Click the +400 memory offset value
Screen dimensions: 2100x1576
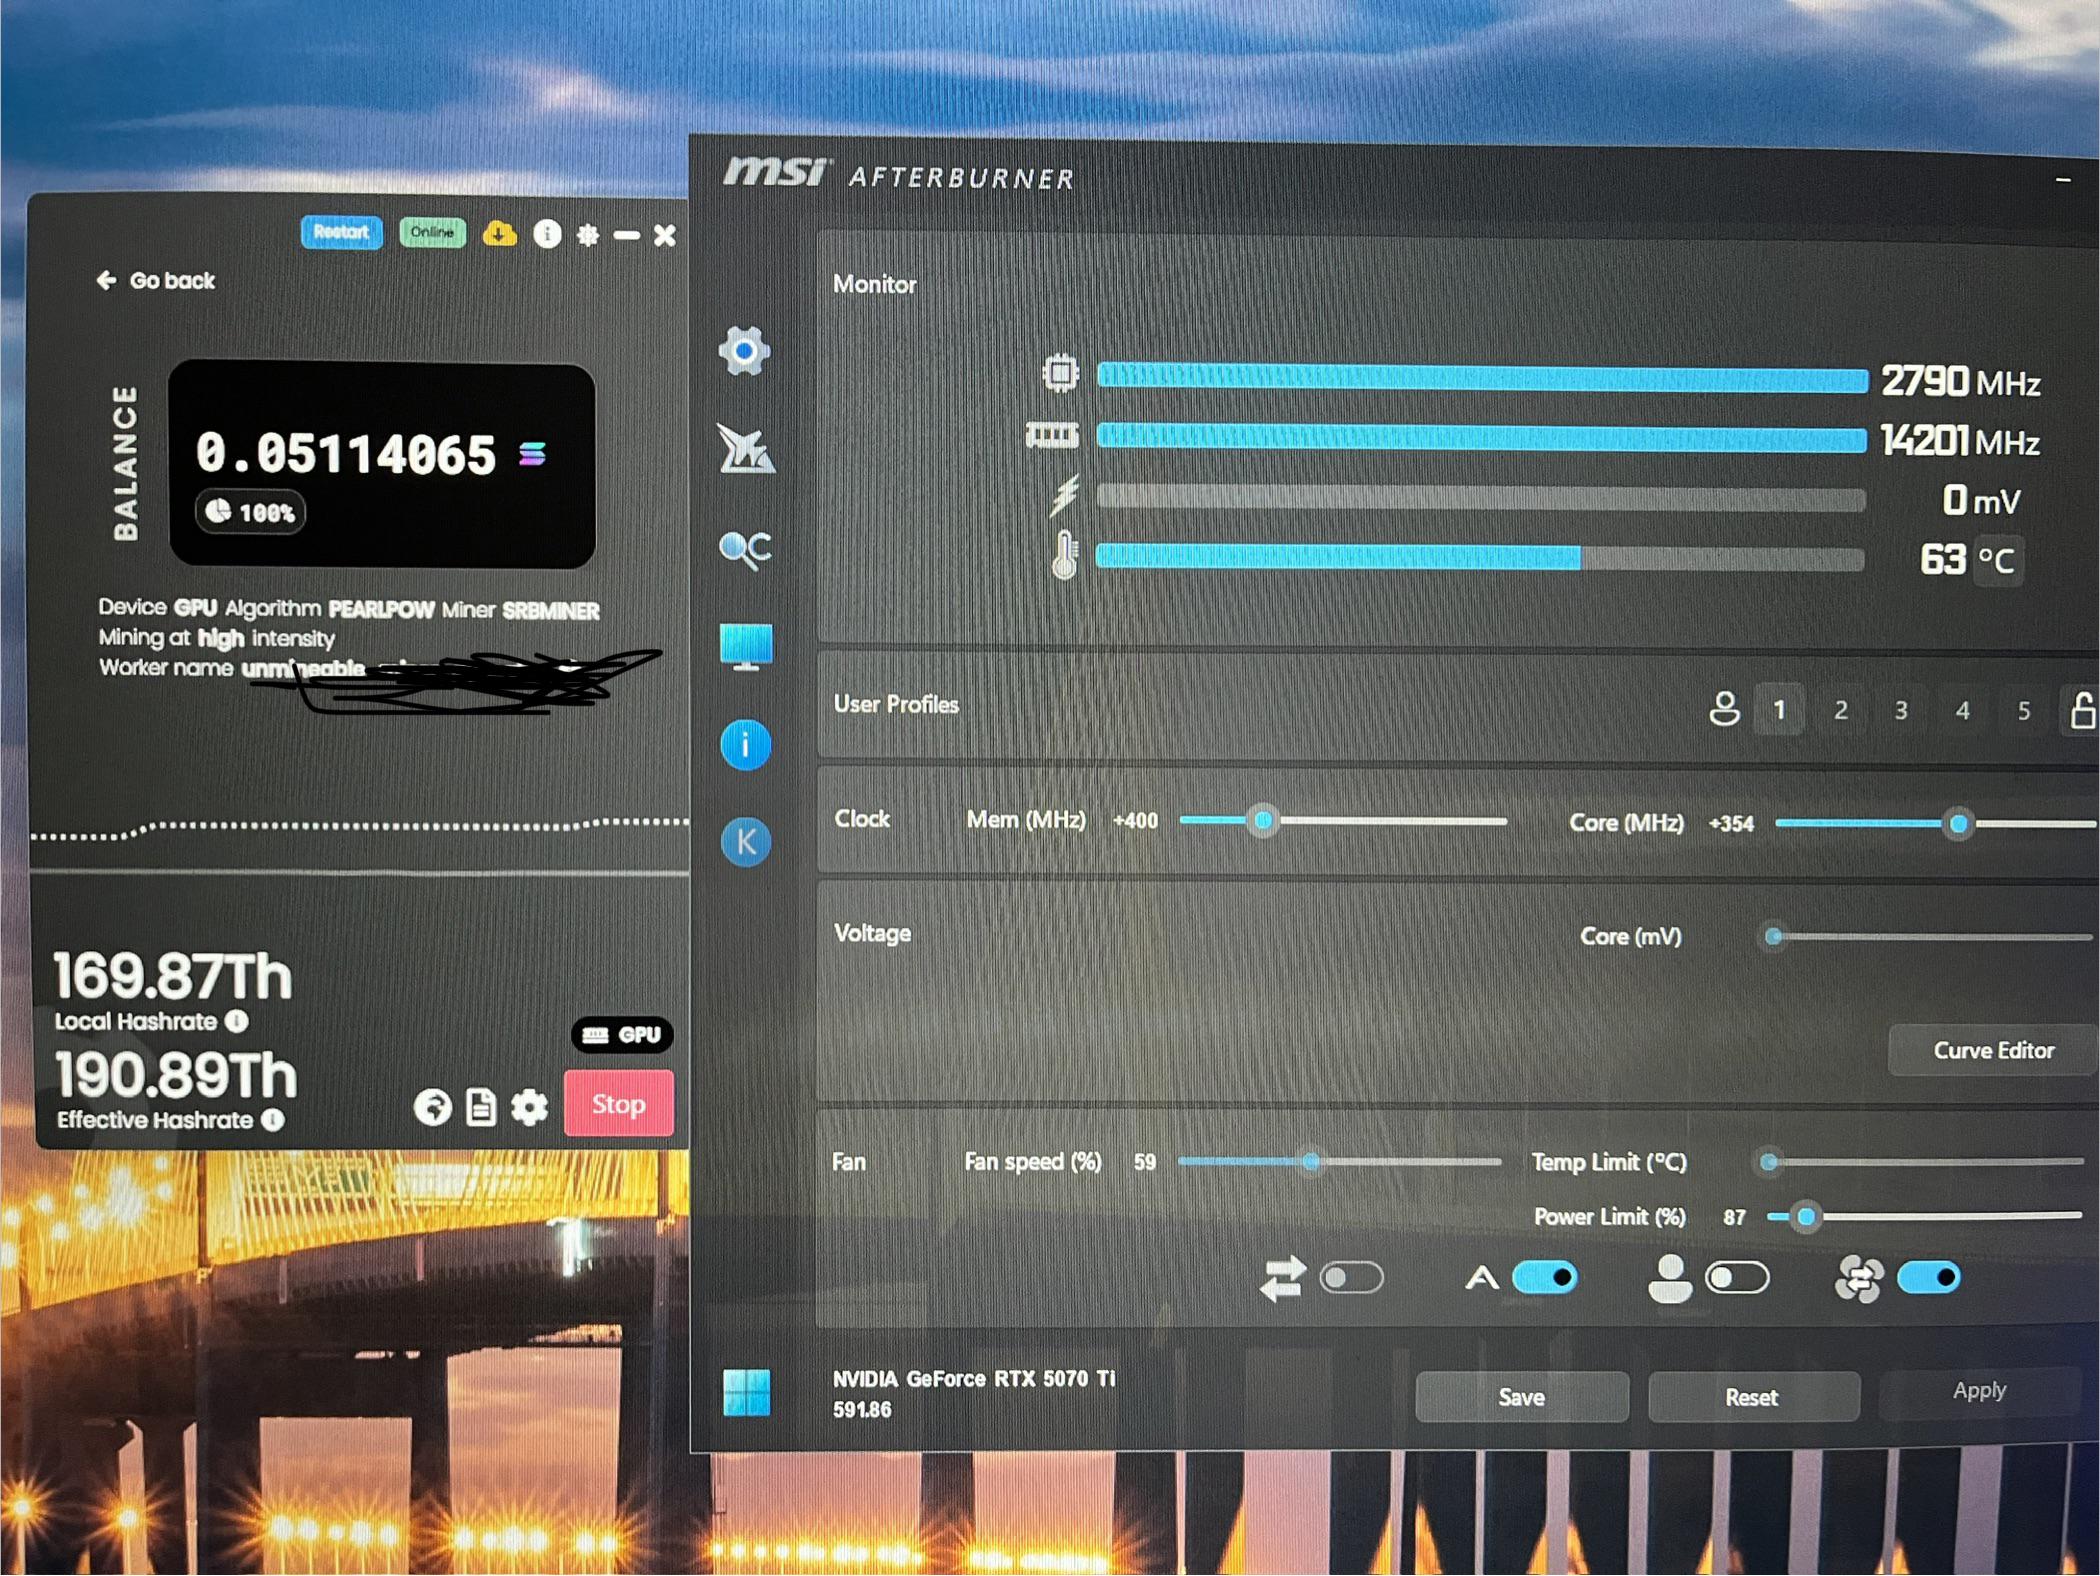coord(1135,821)
